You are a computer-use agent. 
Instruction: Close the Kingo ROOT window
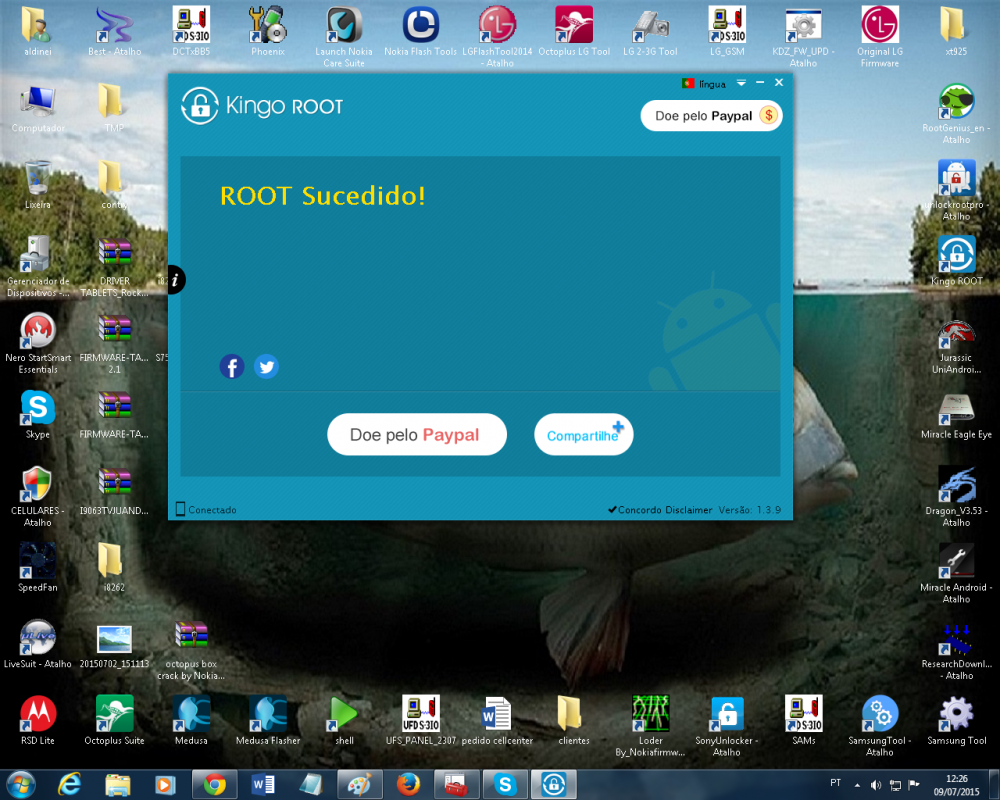(x=779, y=82)
